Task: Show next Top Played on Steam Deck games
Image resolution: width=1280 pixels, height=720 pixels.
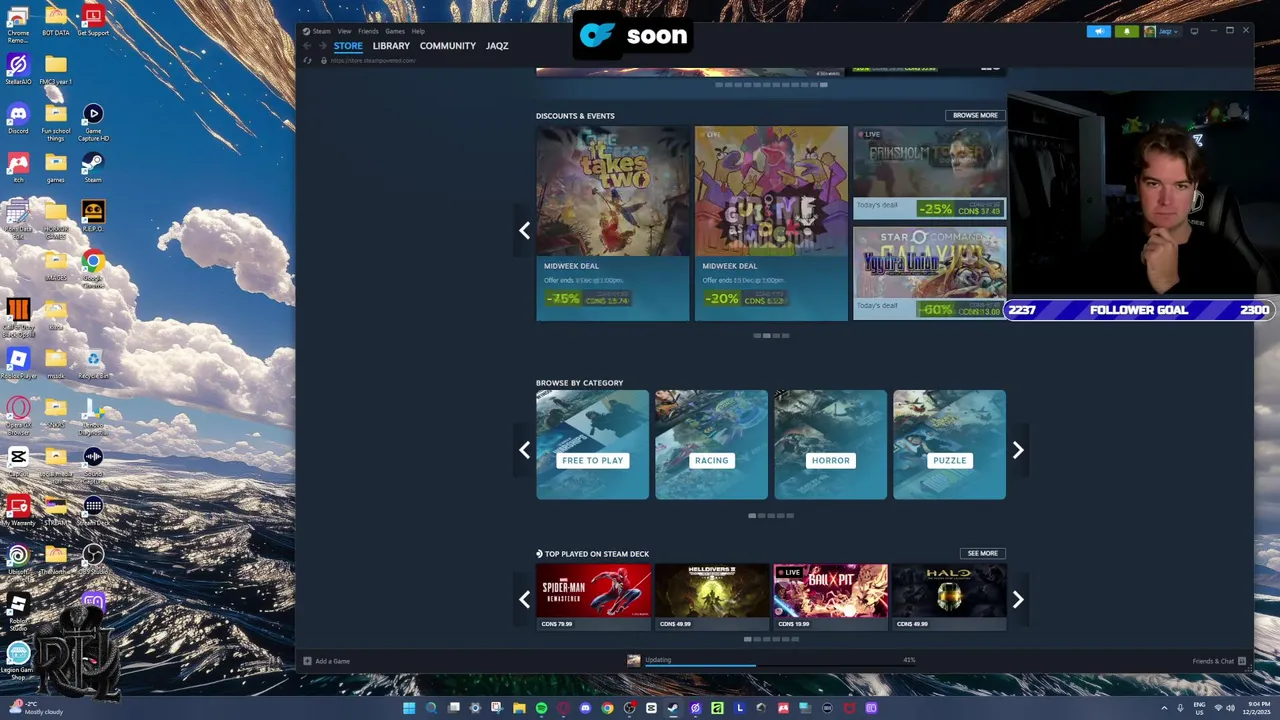Action: click(x=1018, y=599)
